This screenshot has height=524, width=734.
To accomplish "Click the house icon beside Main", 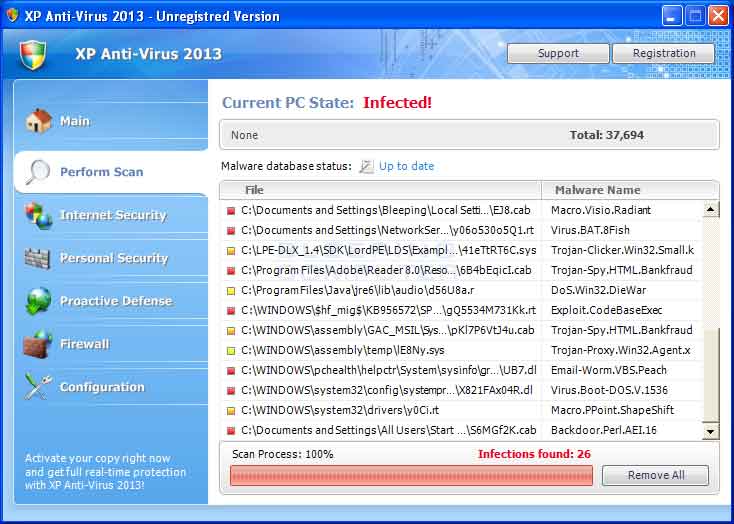I will (39, 121).
